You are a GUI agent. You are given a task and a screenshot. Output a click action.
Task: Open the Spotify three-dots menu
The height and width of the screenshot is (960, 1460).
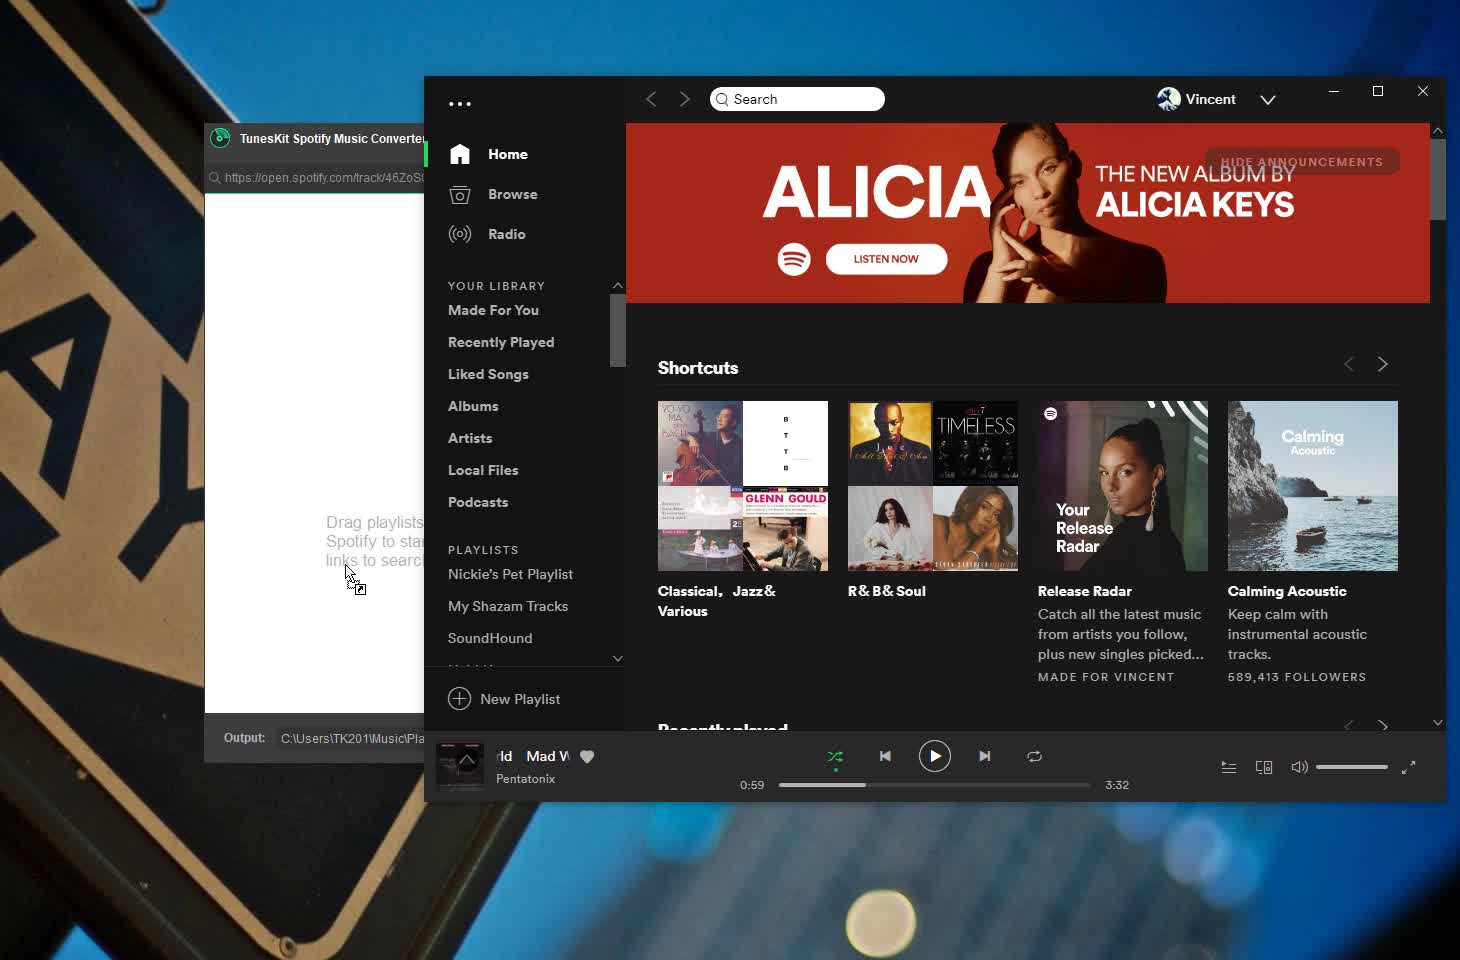tap(459, 104)
